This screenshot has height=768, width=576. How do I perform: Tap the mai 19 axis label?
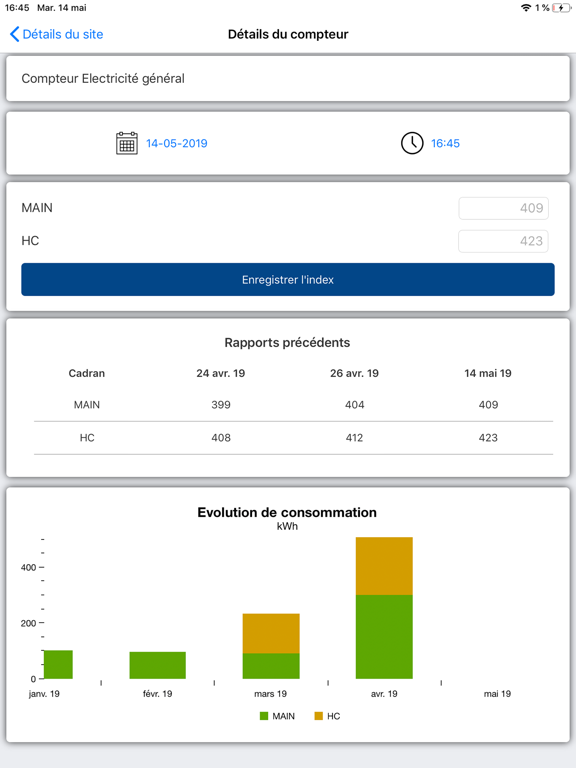(497, 694)
